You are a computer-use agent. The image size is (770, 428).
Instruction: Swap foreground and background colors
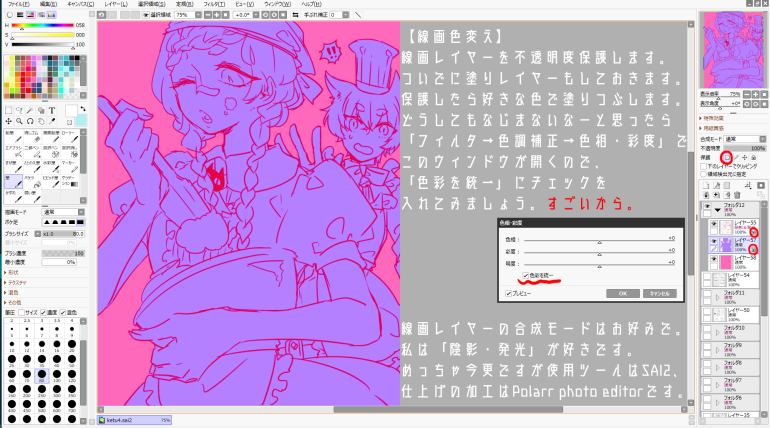click(82, 109)
